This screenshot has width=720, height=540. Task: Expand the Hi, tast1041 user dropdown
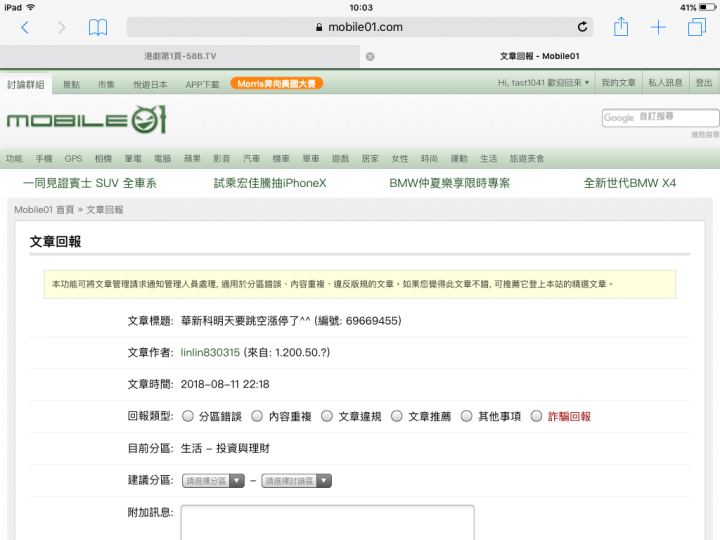pos(543,83)
